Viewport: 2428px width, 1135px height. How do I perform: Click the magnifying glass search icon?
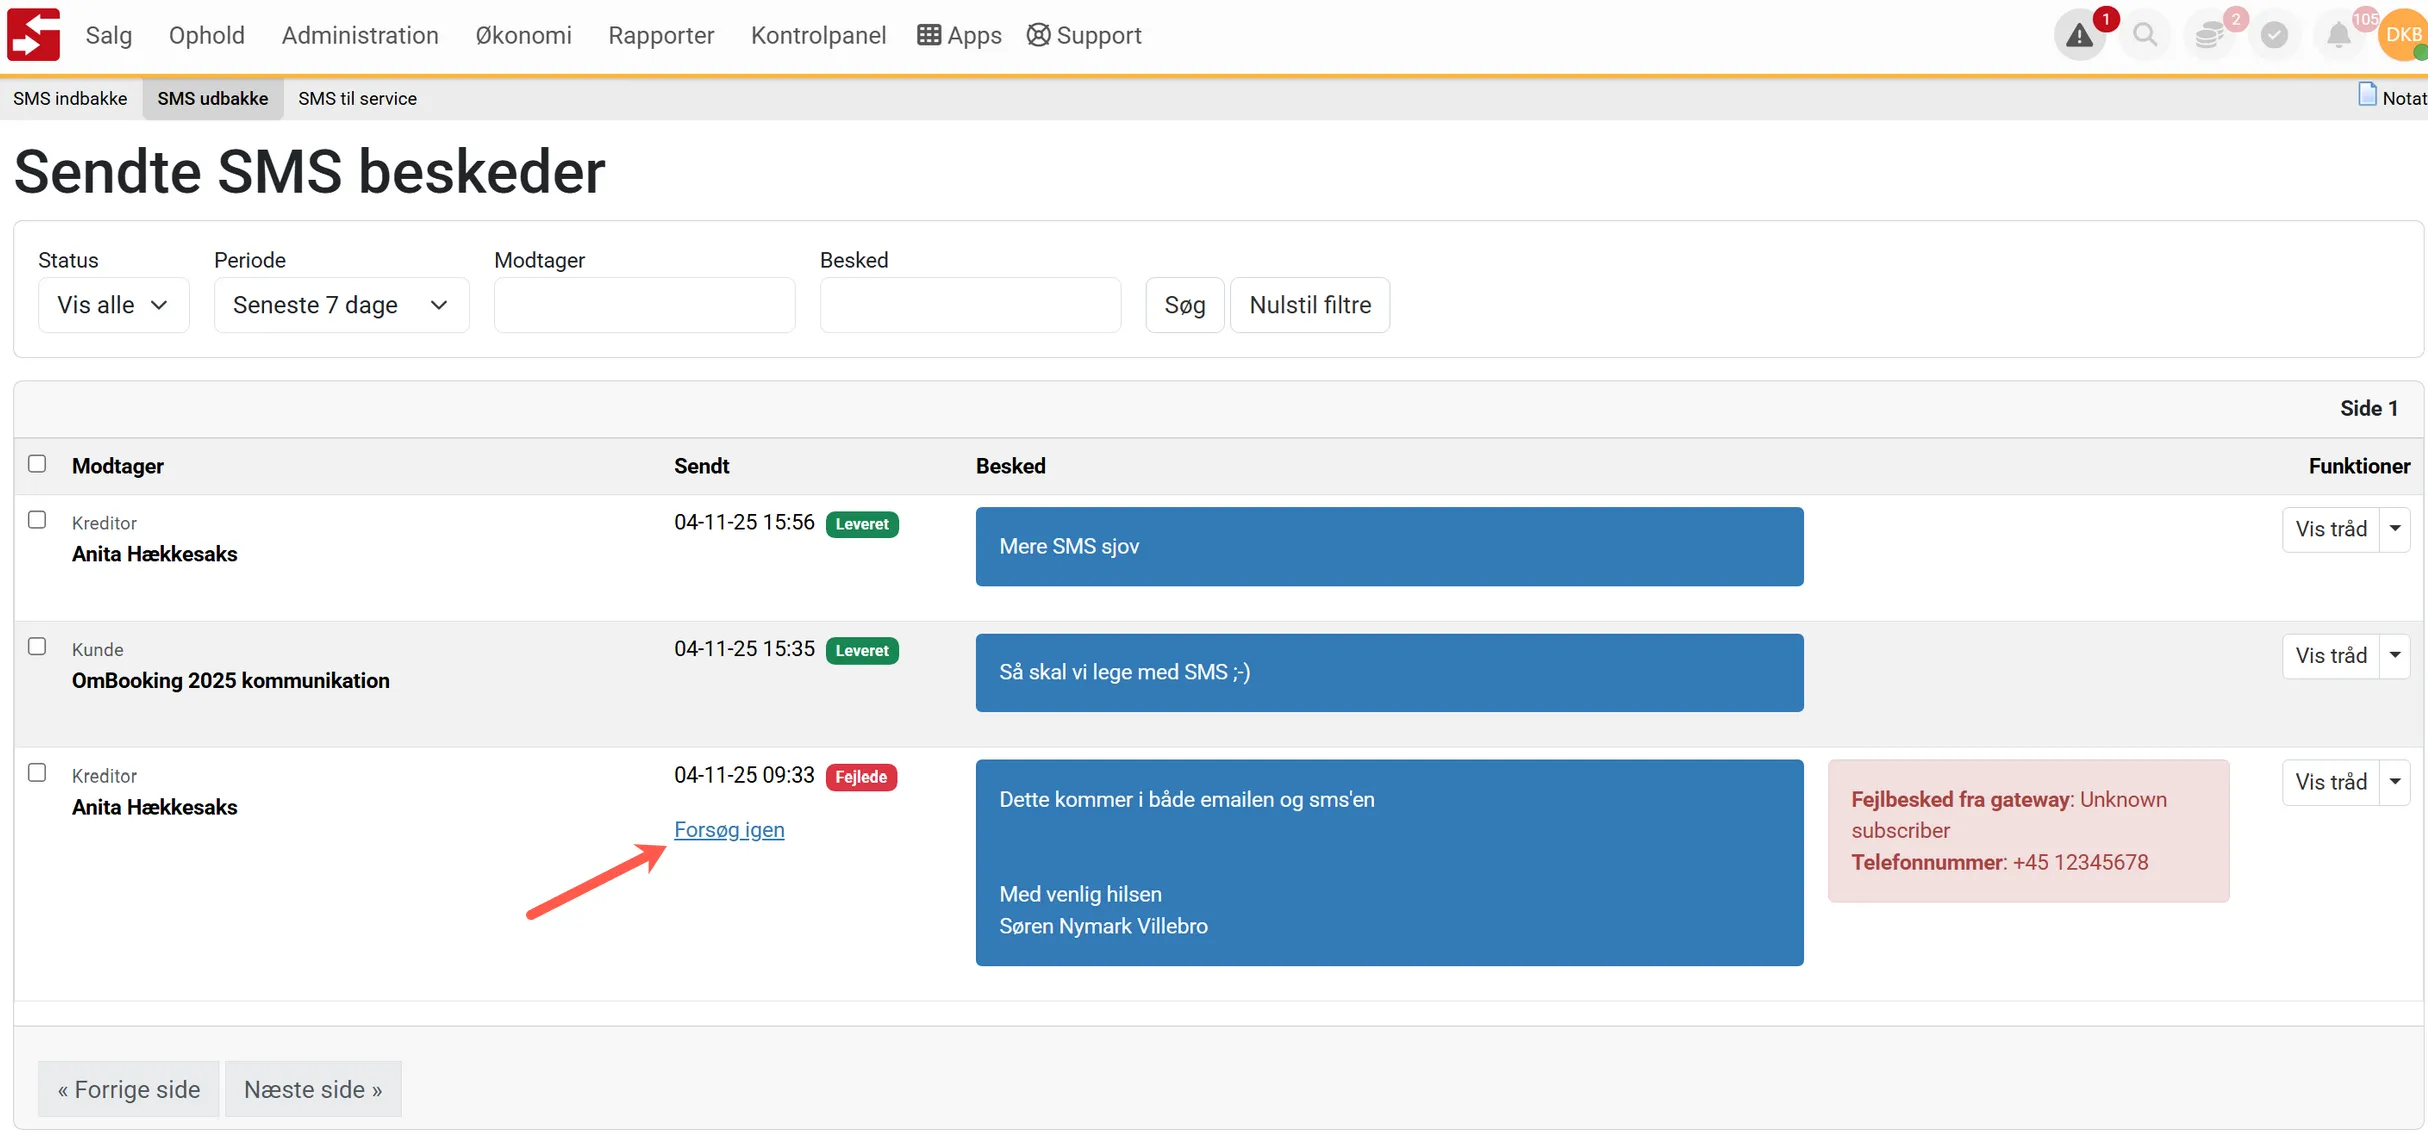2145,36
